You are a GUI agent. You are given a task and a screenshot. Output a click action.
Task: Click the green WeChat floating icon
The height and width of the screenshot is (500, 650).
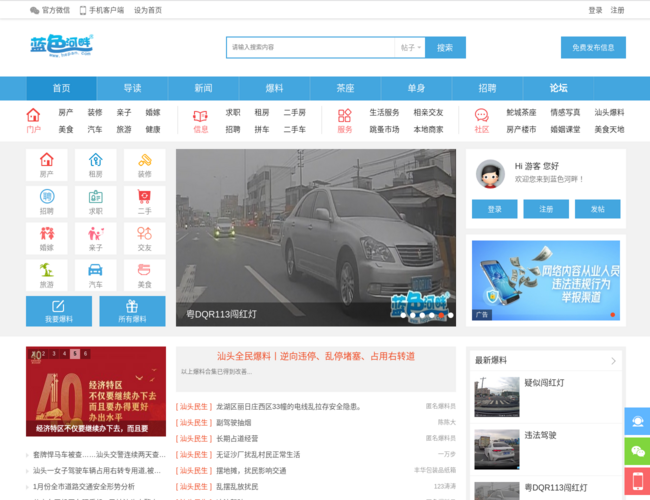tap(637, 452)
